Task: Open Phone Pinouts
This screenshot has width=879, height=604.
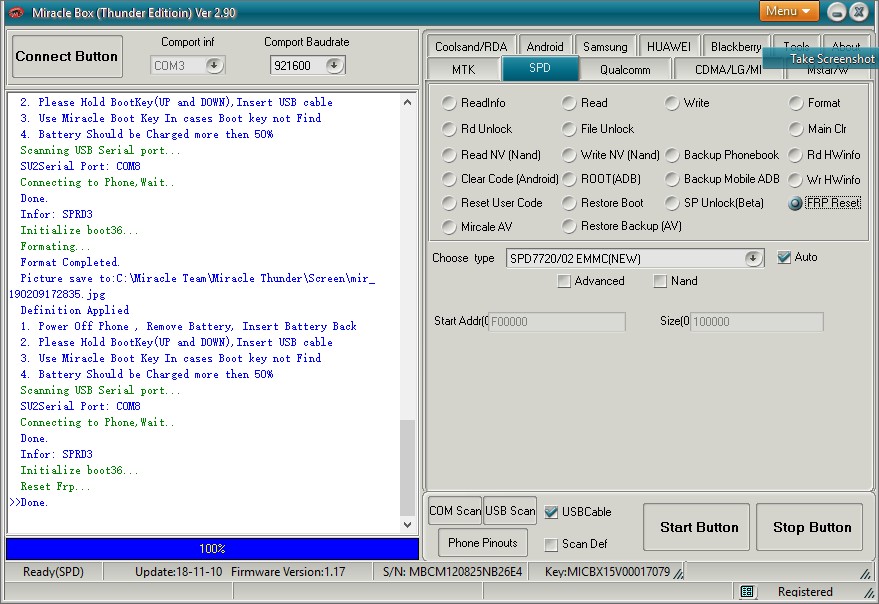Action: (483, 543)
